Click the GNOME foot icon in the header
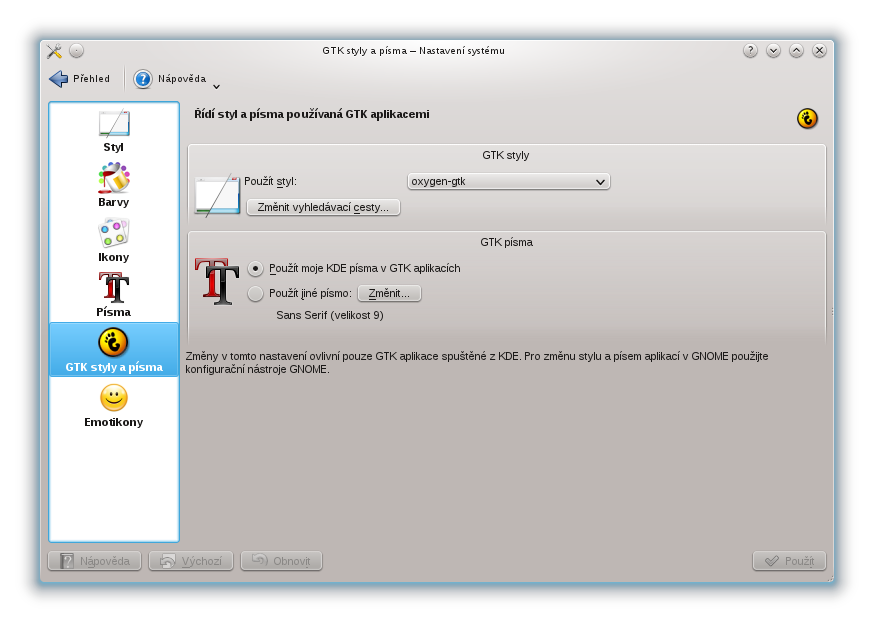The width and height of the screenshot is (874, 622). pyautogui.click(x=807, y=118)
